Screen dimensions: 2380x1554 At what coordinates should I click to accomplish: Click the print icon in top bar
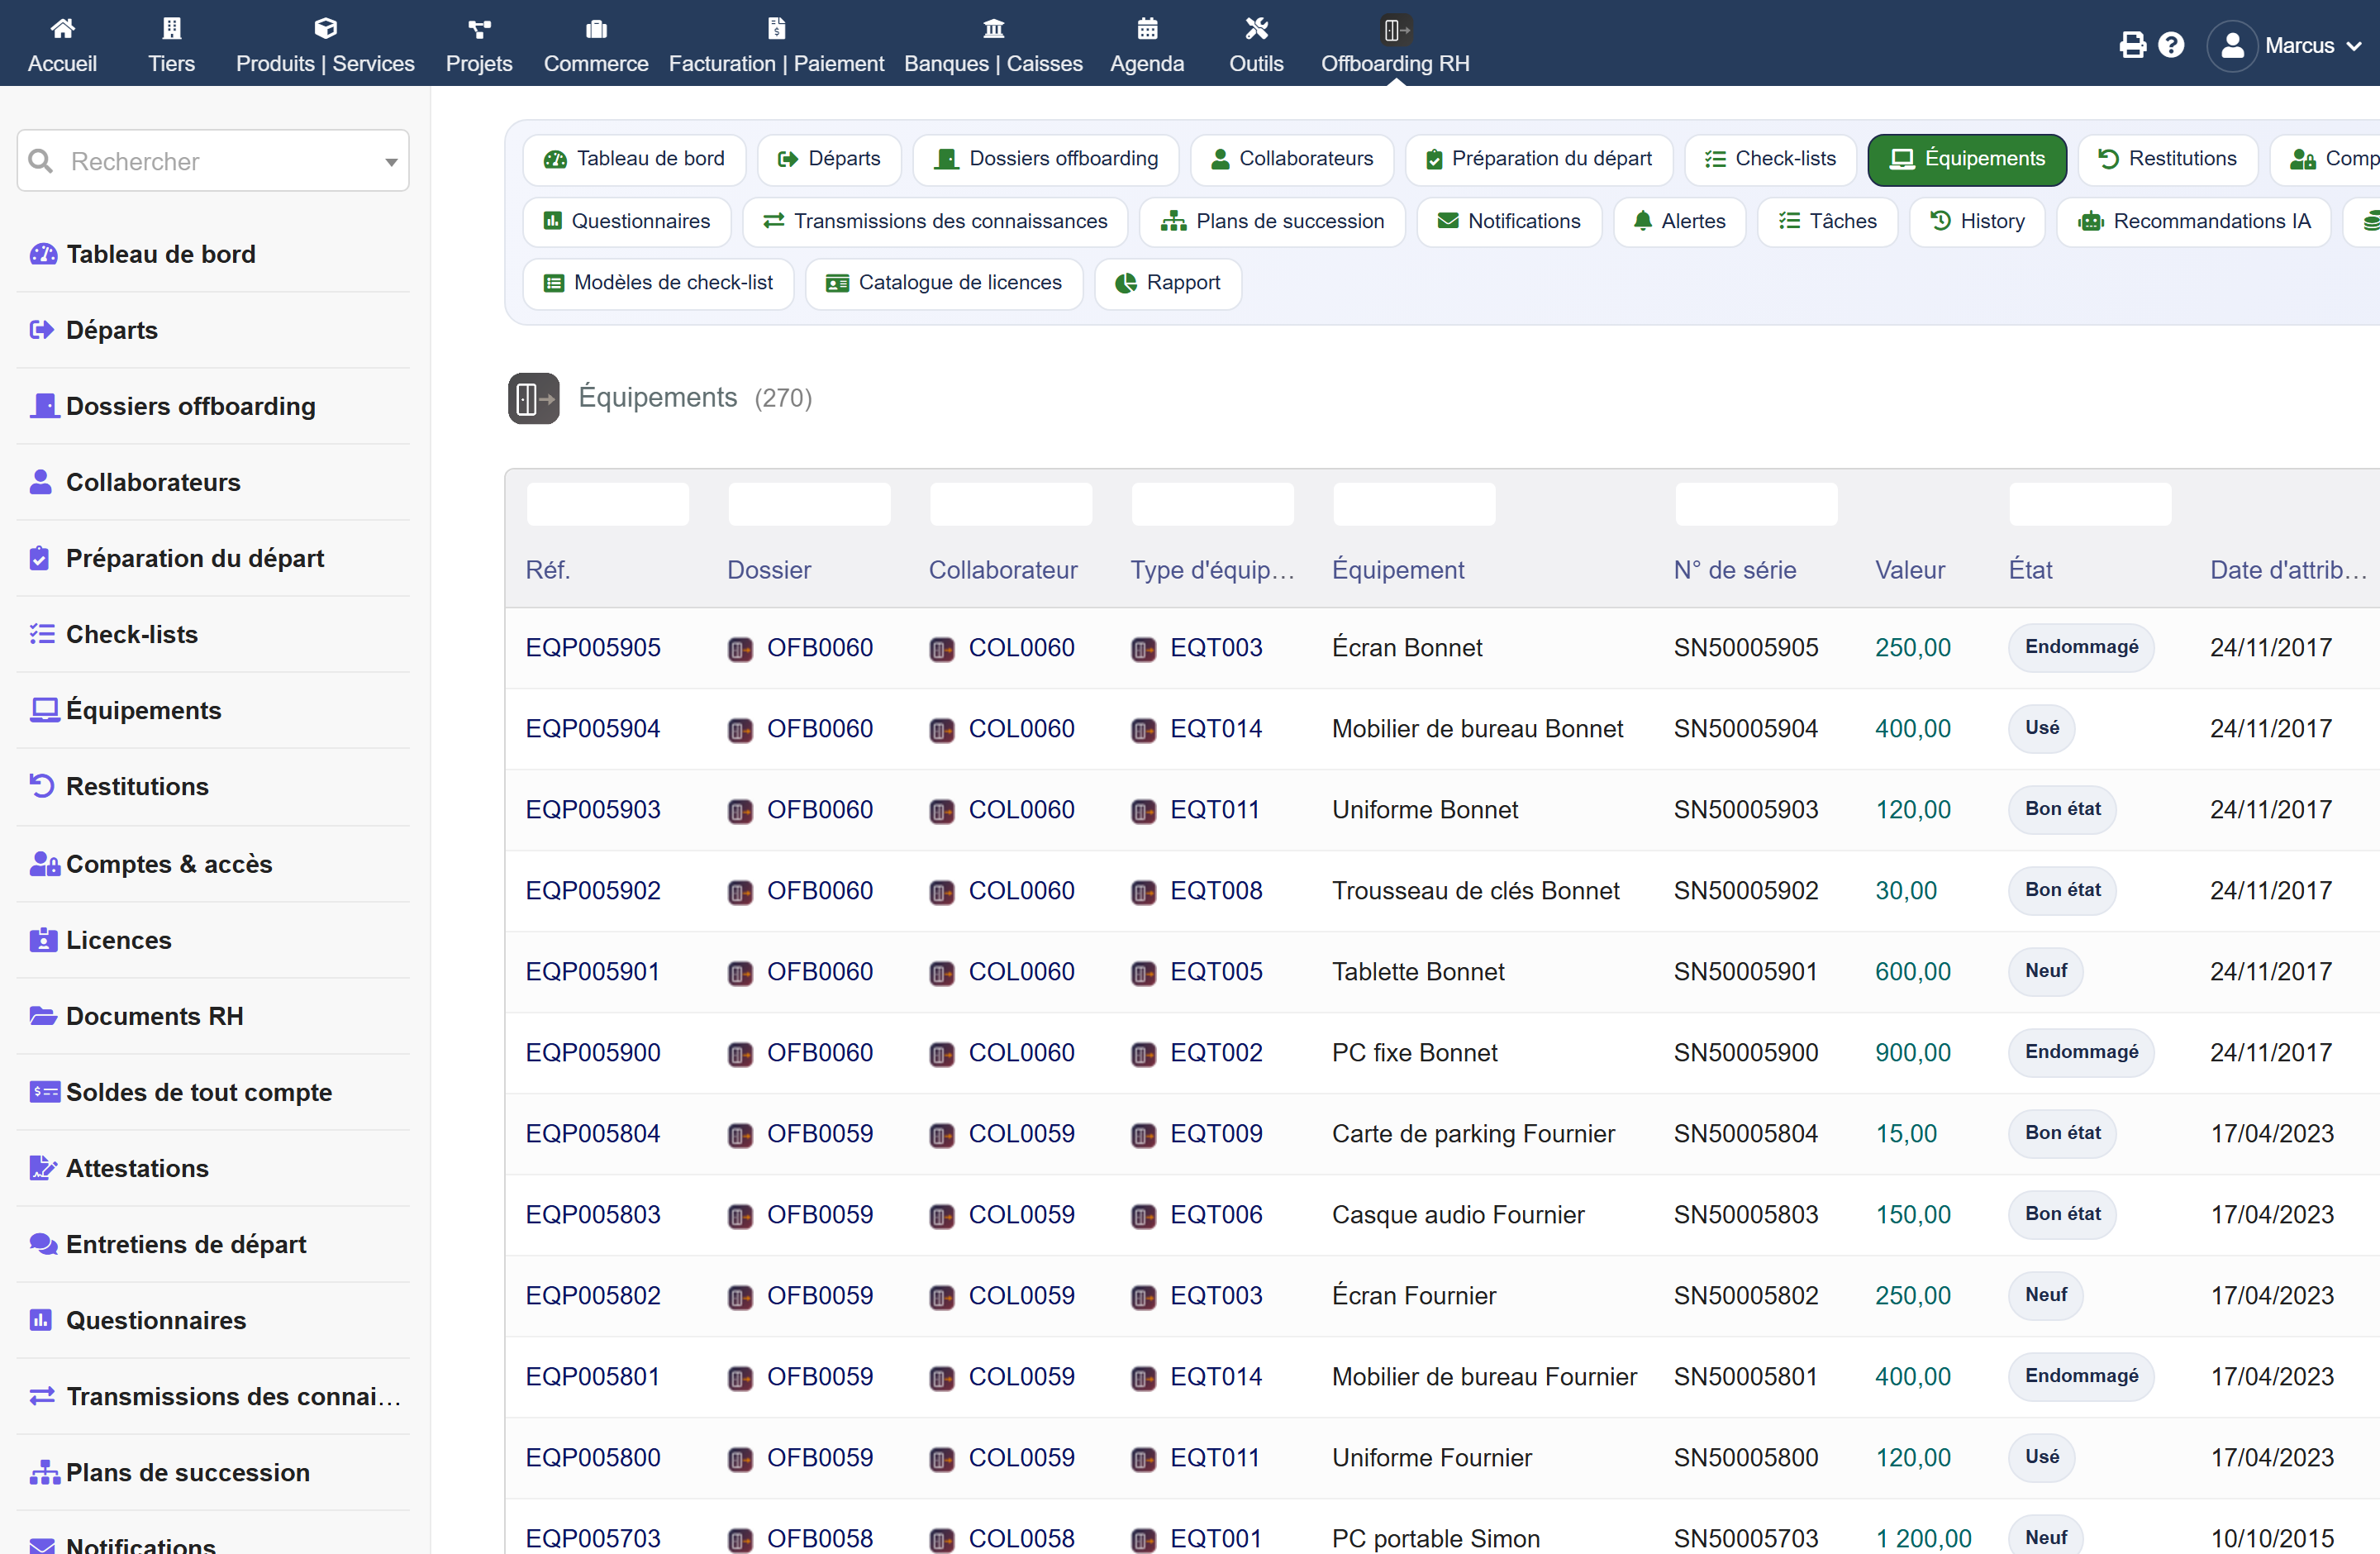tap(2132, 45)
